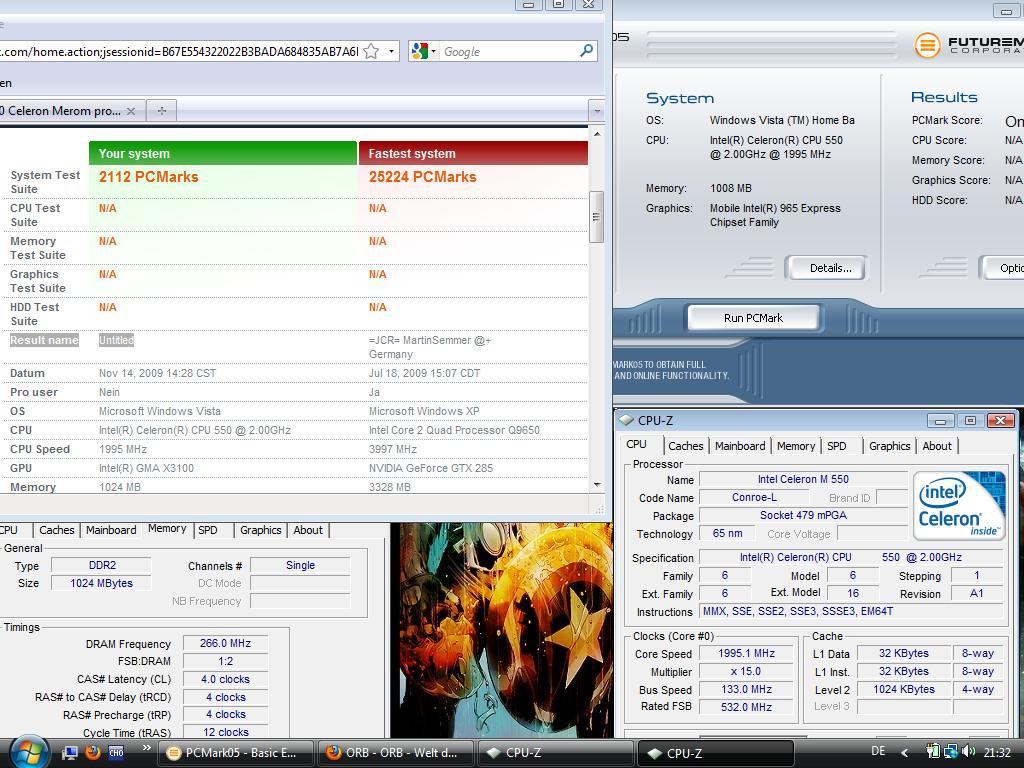
Task: Open Caches tab in left CPU-Z
Action: (x=57, y=530)
